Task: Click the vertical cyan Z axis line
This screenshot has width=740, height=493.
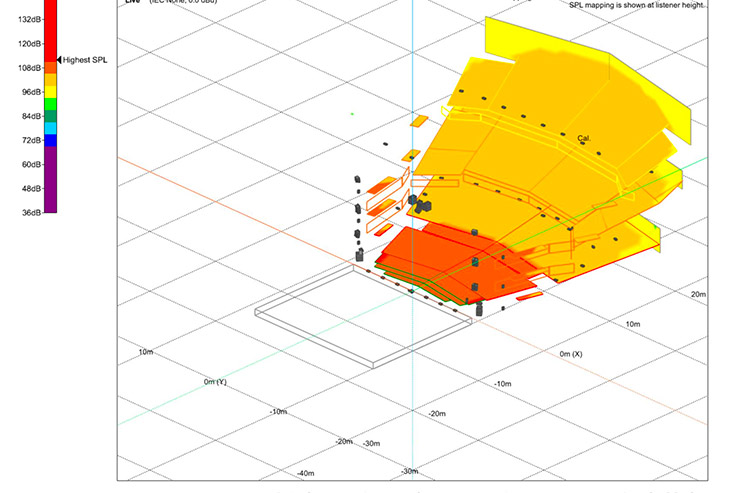Action: (x=412, y=60)
